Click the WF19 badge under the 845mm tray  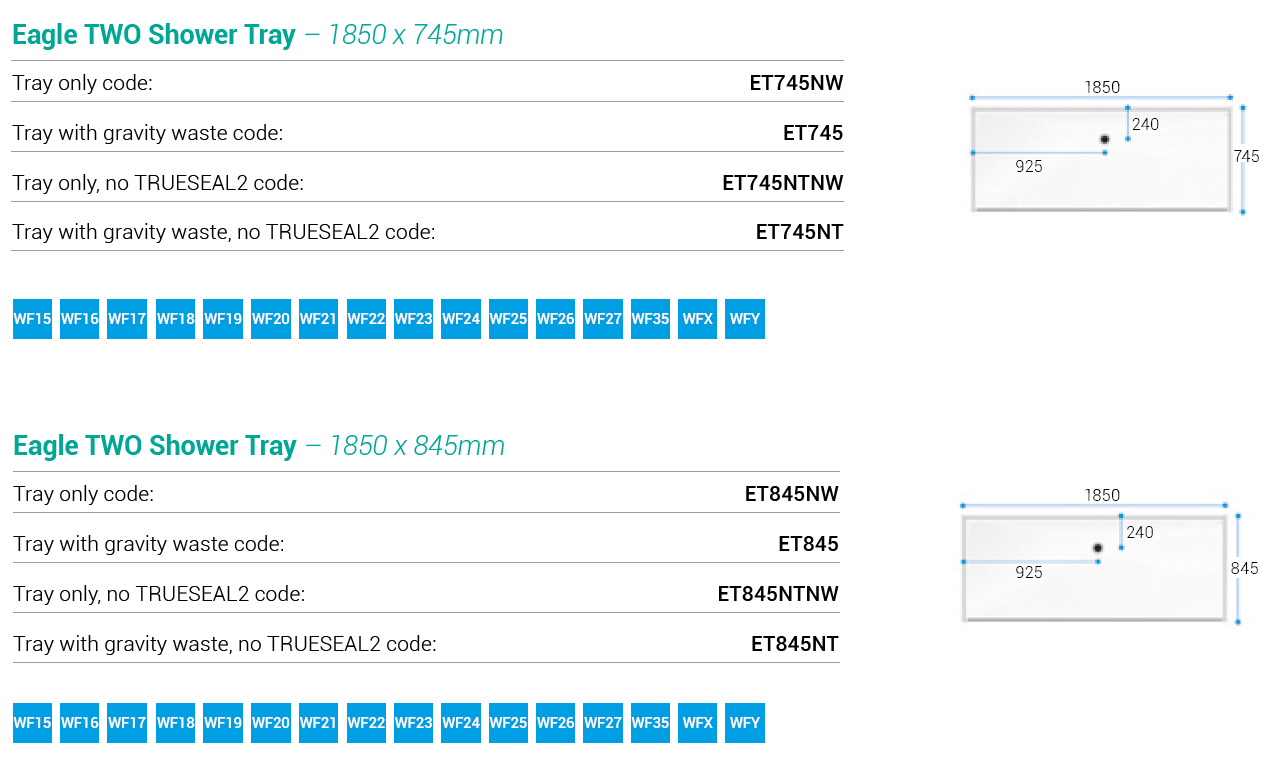click(x=222, y=723)
